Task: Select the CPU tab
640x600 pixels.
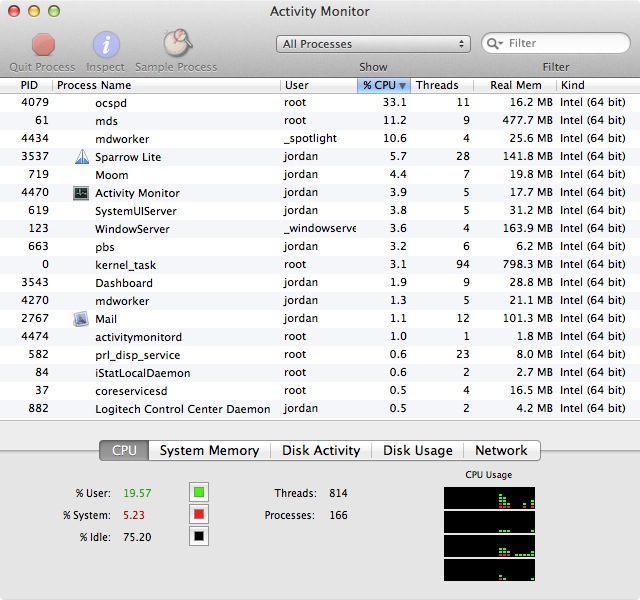Action: click(x=124, y=450)
